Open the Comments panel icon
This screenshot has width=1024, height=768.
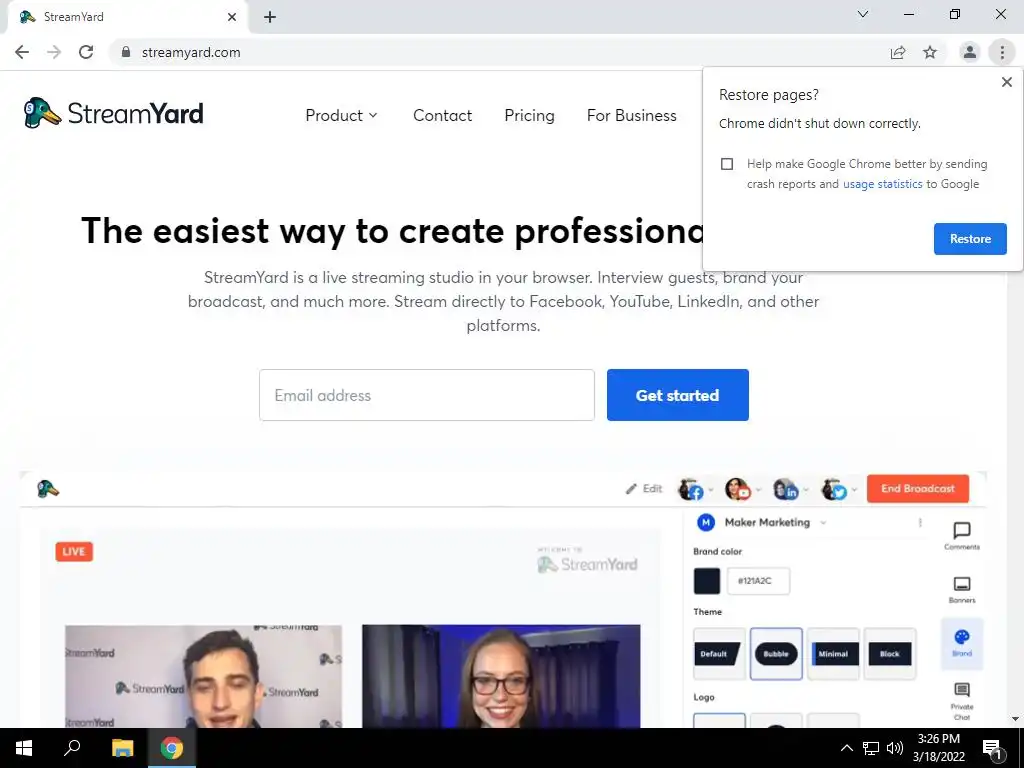tap(962, 536)
